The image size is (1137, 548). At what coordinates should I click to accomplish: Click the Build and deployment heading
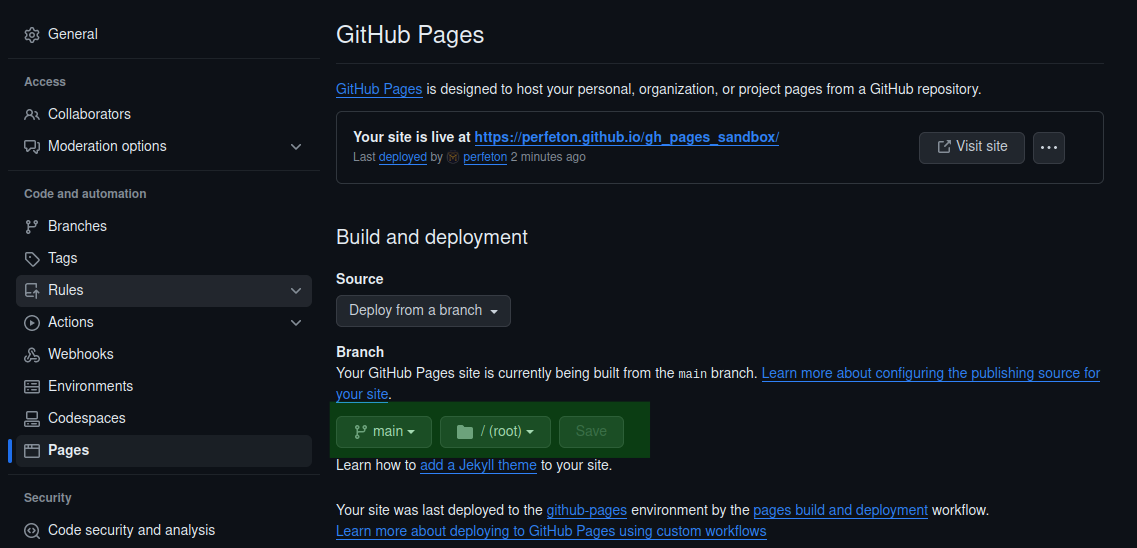pos(432,238)
